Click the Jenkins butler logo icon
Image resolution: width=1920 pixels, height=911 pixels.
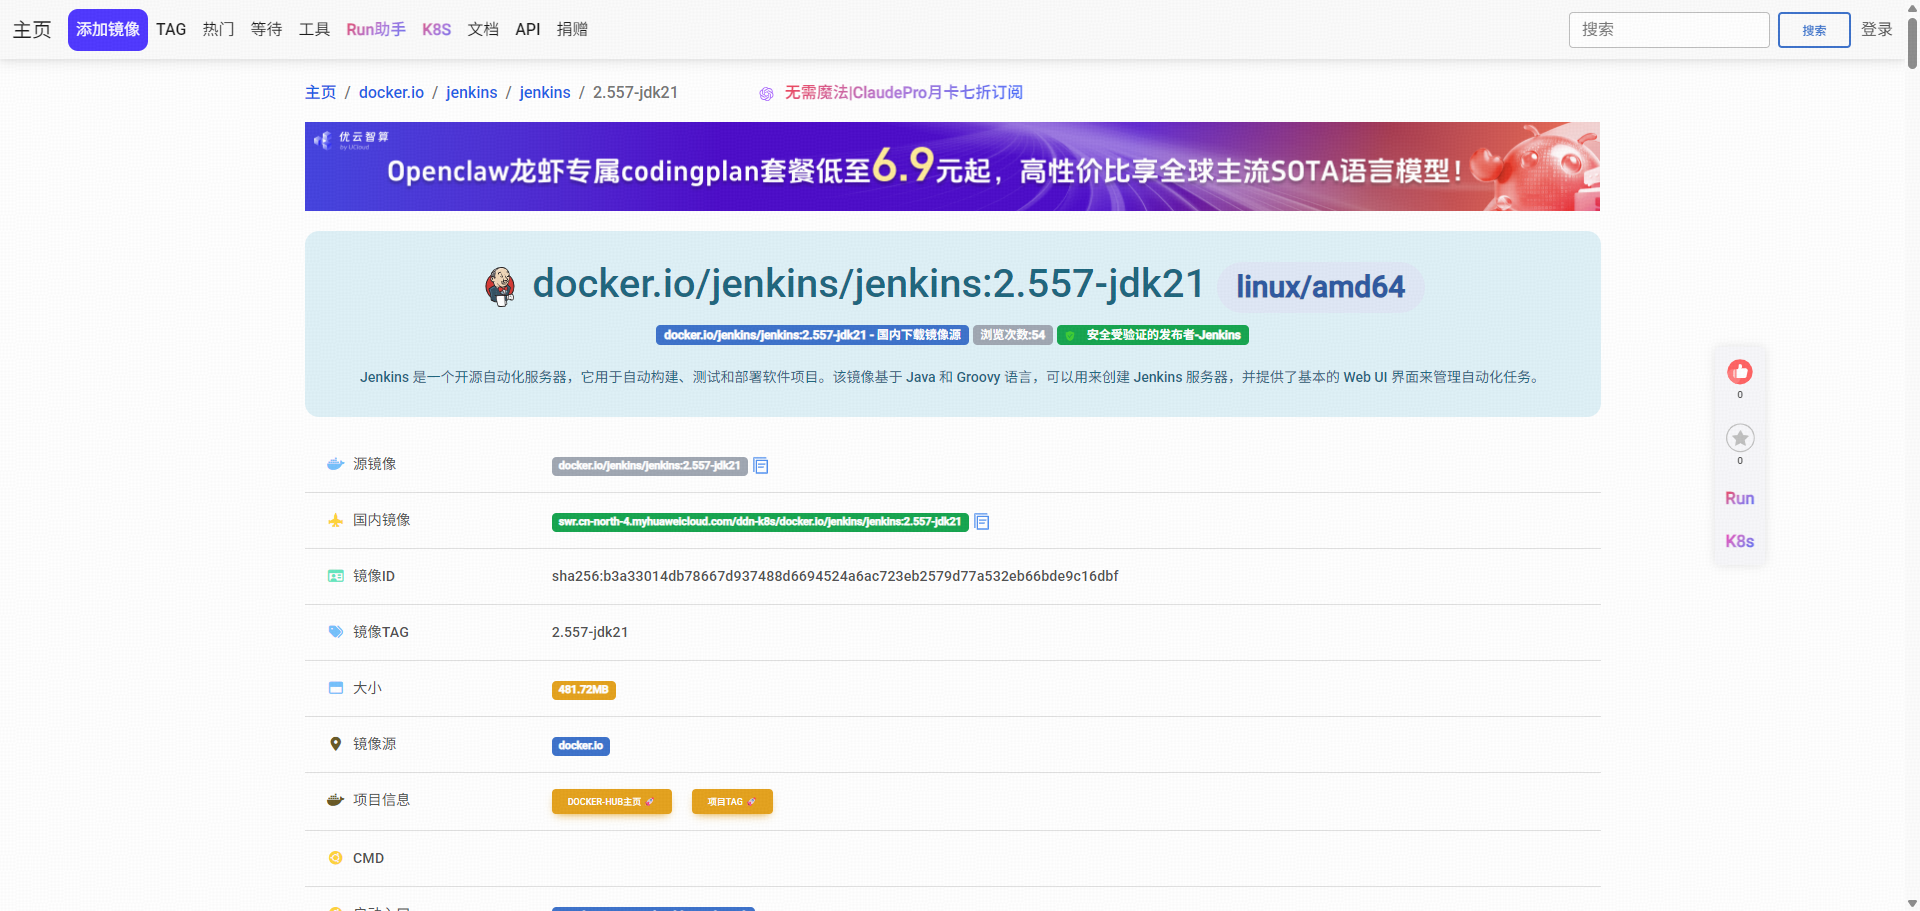[500, 286]
